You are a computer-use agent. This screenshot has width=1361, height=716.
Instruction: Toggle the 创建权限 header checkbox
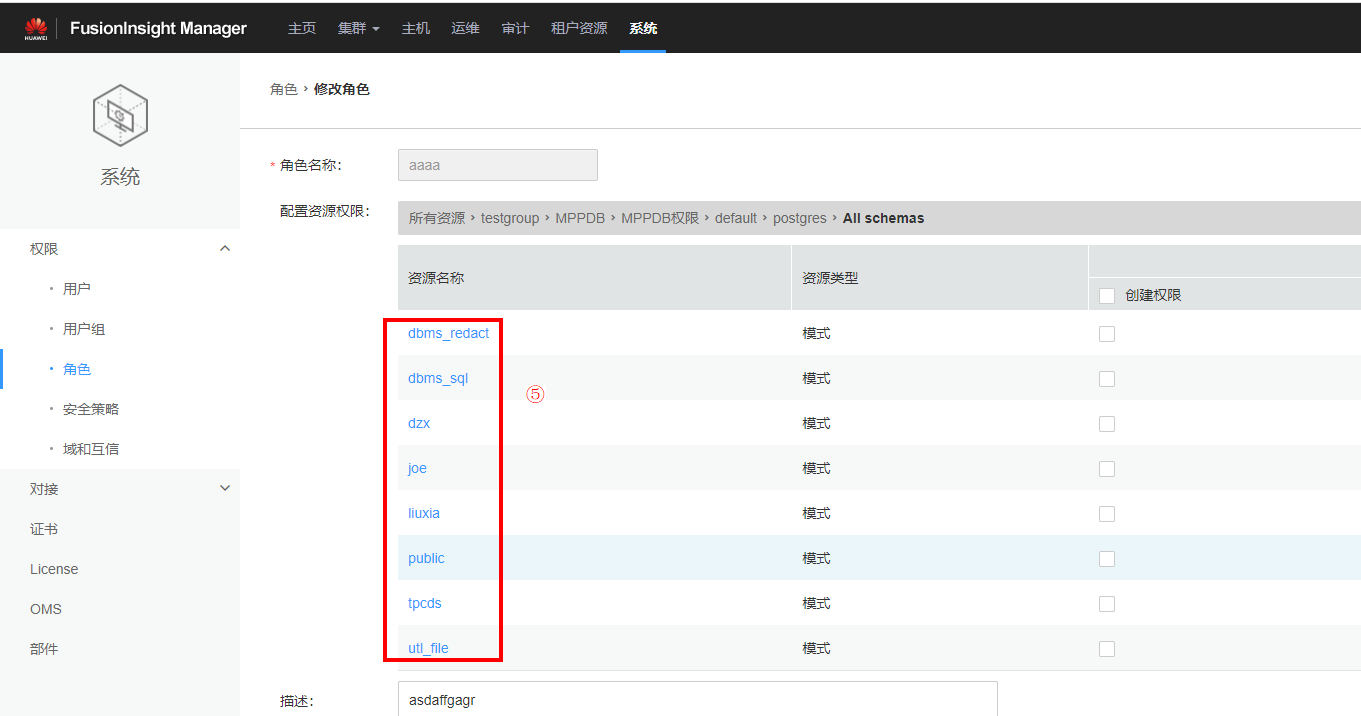click(1107, 296)
